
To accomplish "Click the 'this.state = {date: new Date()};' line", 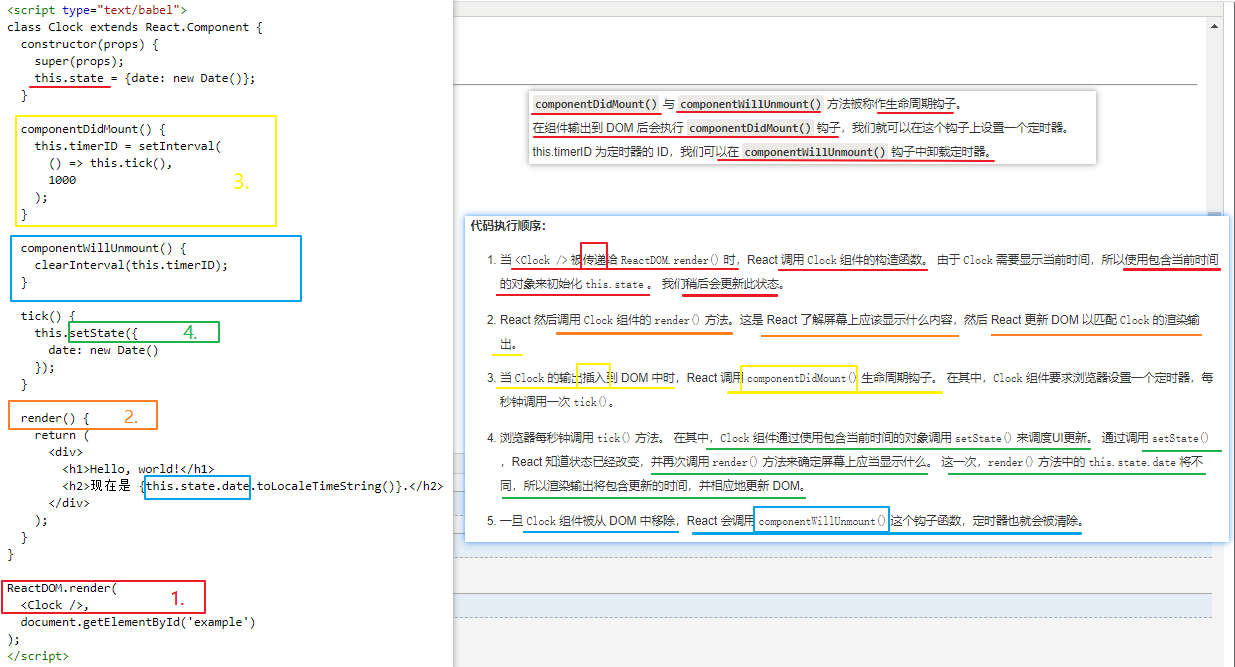I will [x=145, y=78].
